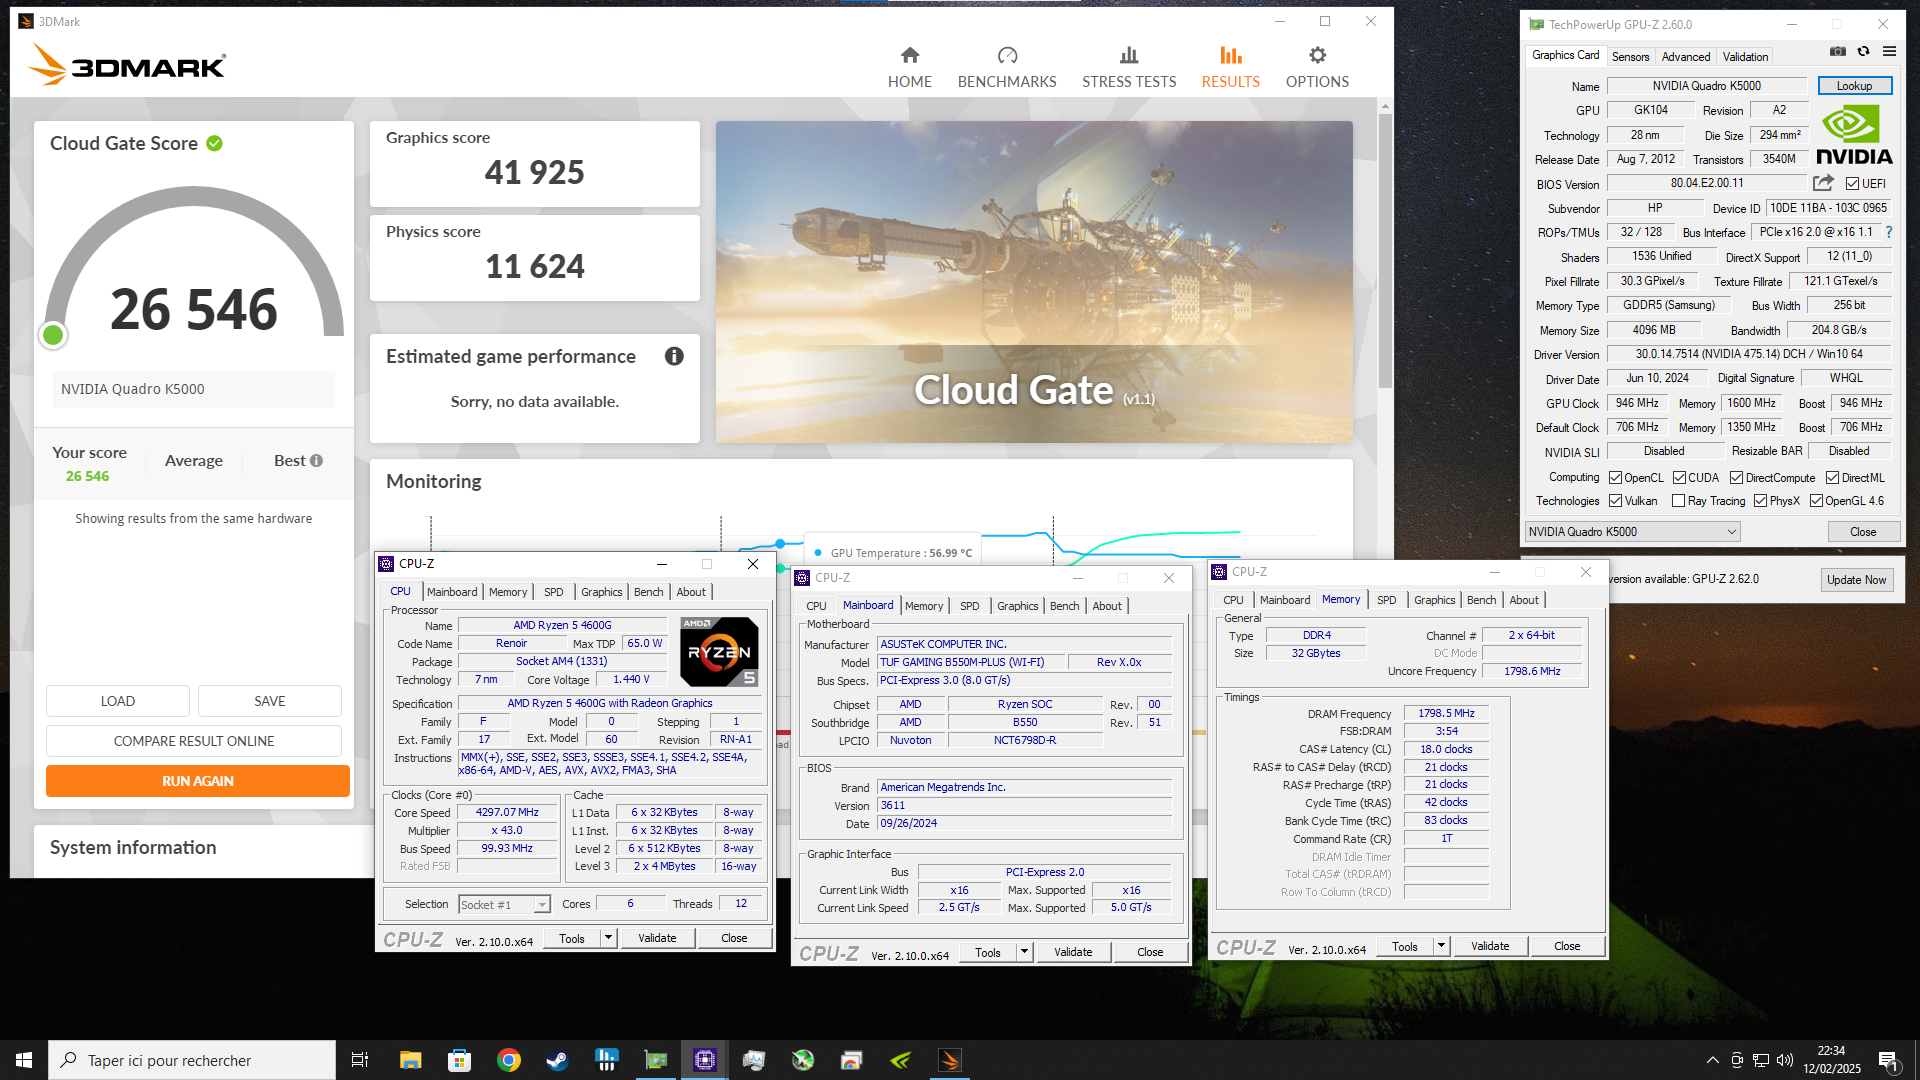Viewport: 1920px width, 1080px height.
Task: Click the GPU temperature point on the monitoring graph
Action: [780, 544]
